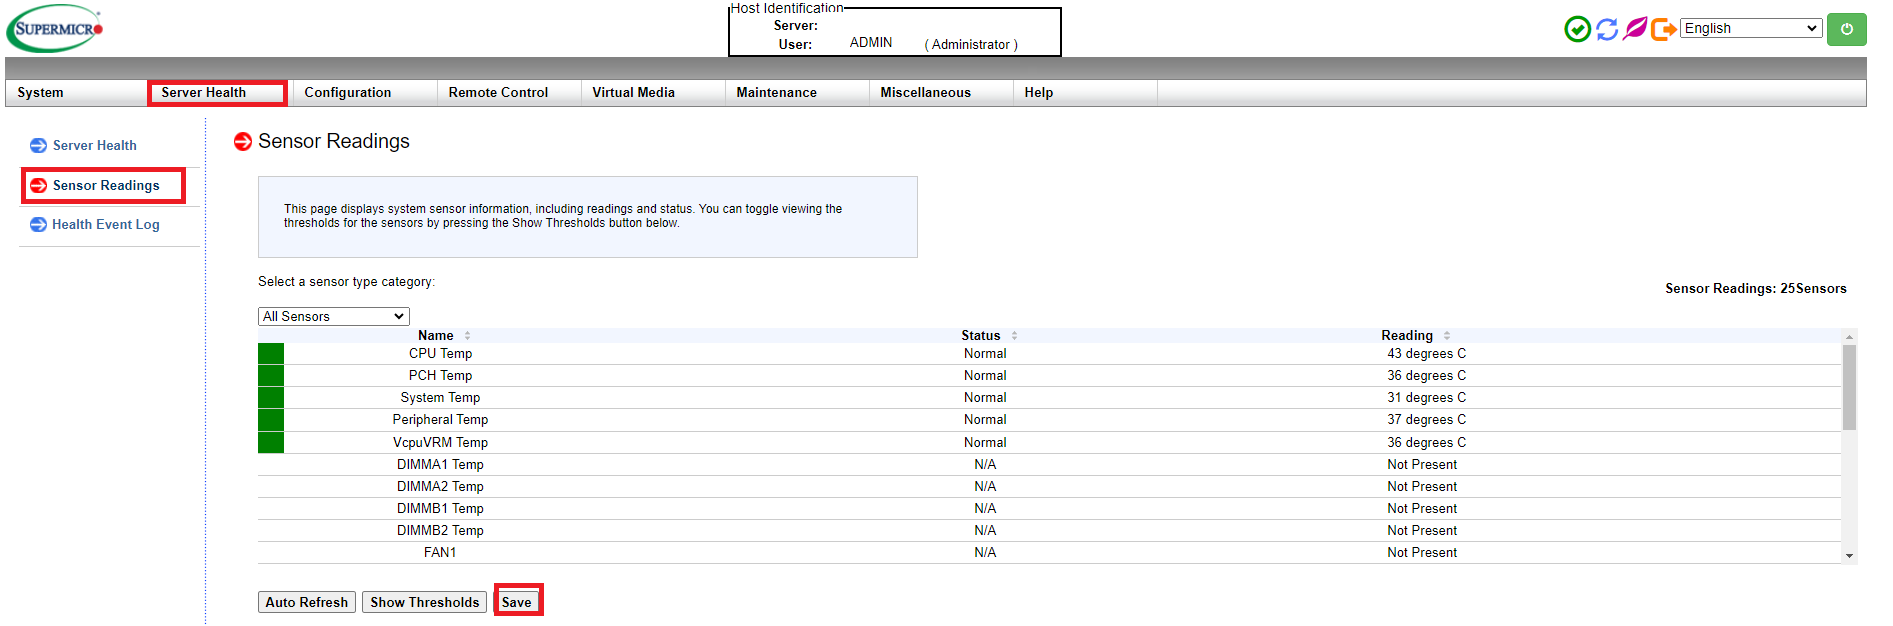The width and height of the screenshot is (1893, 626).
Task: Sort sensors by the Reading column
Action: 1407,336
